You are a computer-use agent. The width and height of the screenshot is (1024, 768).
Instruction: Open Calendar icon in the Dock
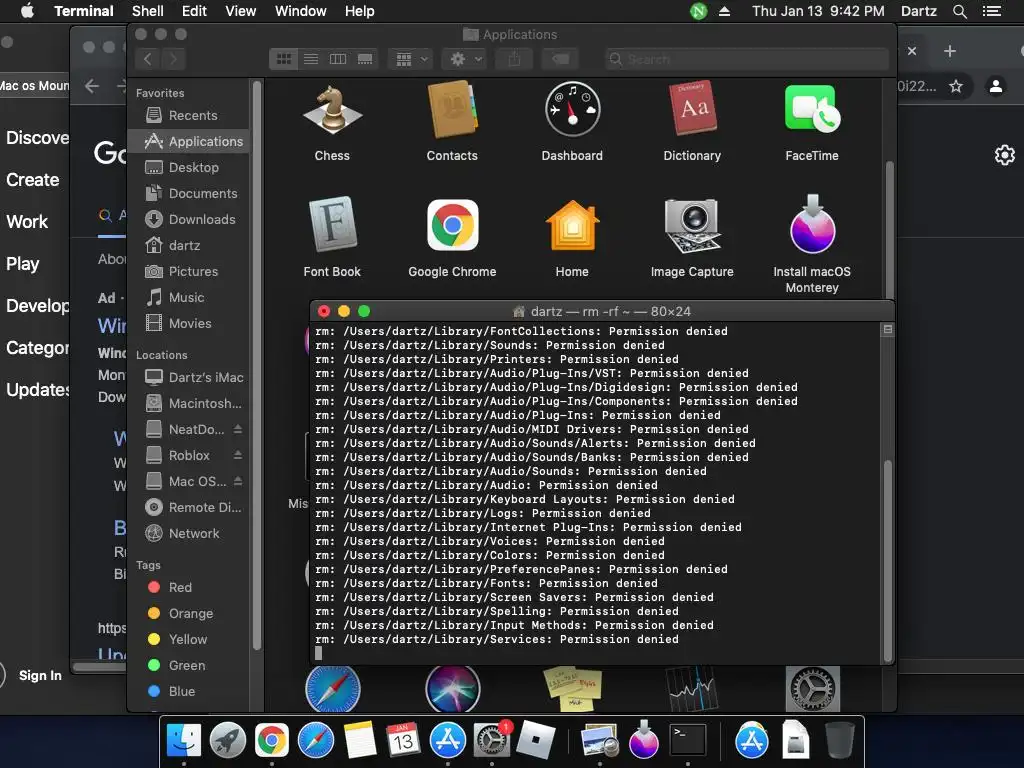[x=403, y=741]
